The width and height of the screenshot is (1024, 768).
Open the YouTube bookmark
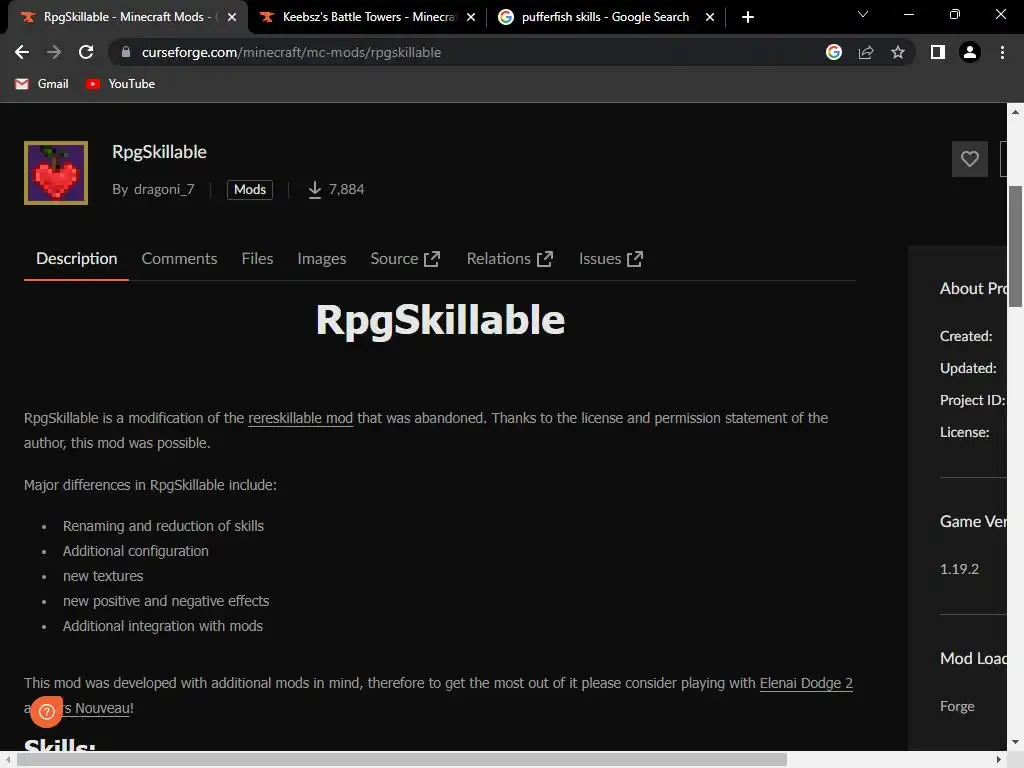pos(121,84)
